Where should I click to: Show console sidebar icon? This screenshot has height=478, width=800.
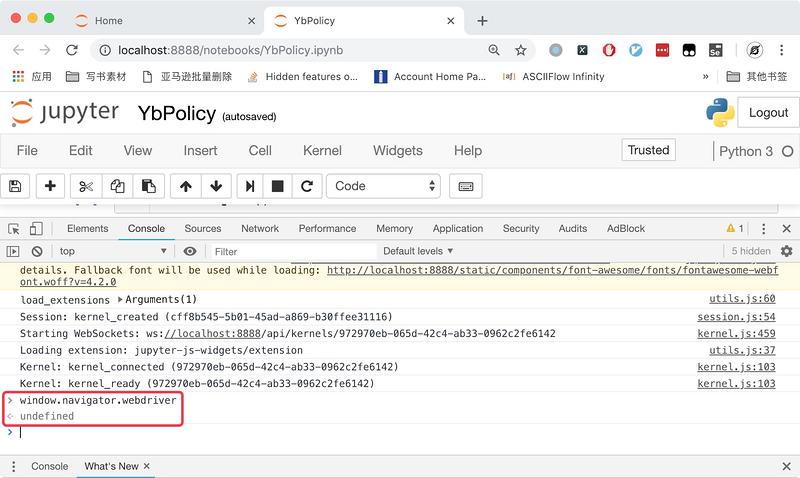[13, 251]
